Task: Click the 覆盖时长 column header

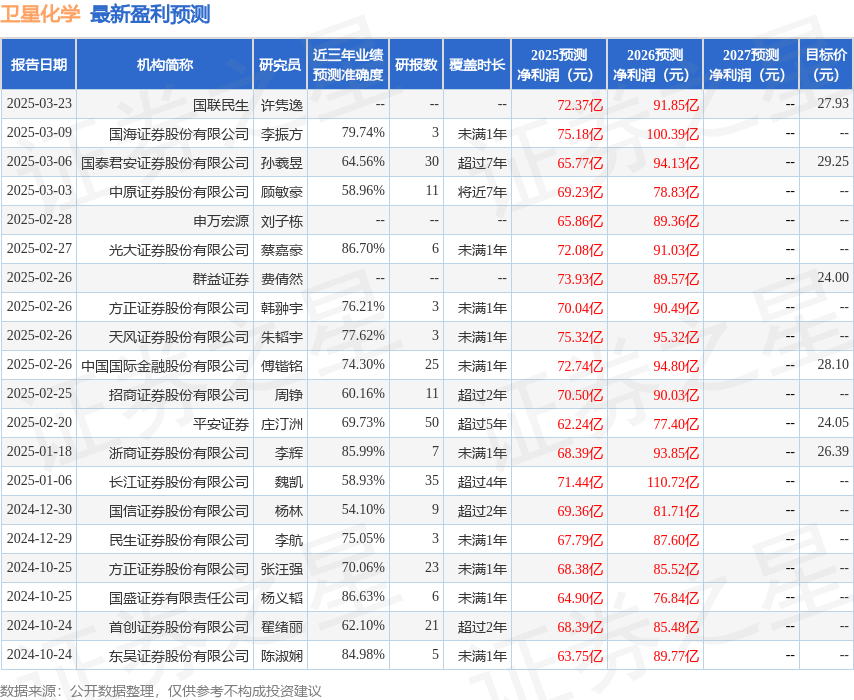Action: (477, 65)
